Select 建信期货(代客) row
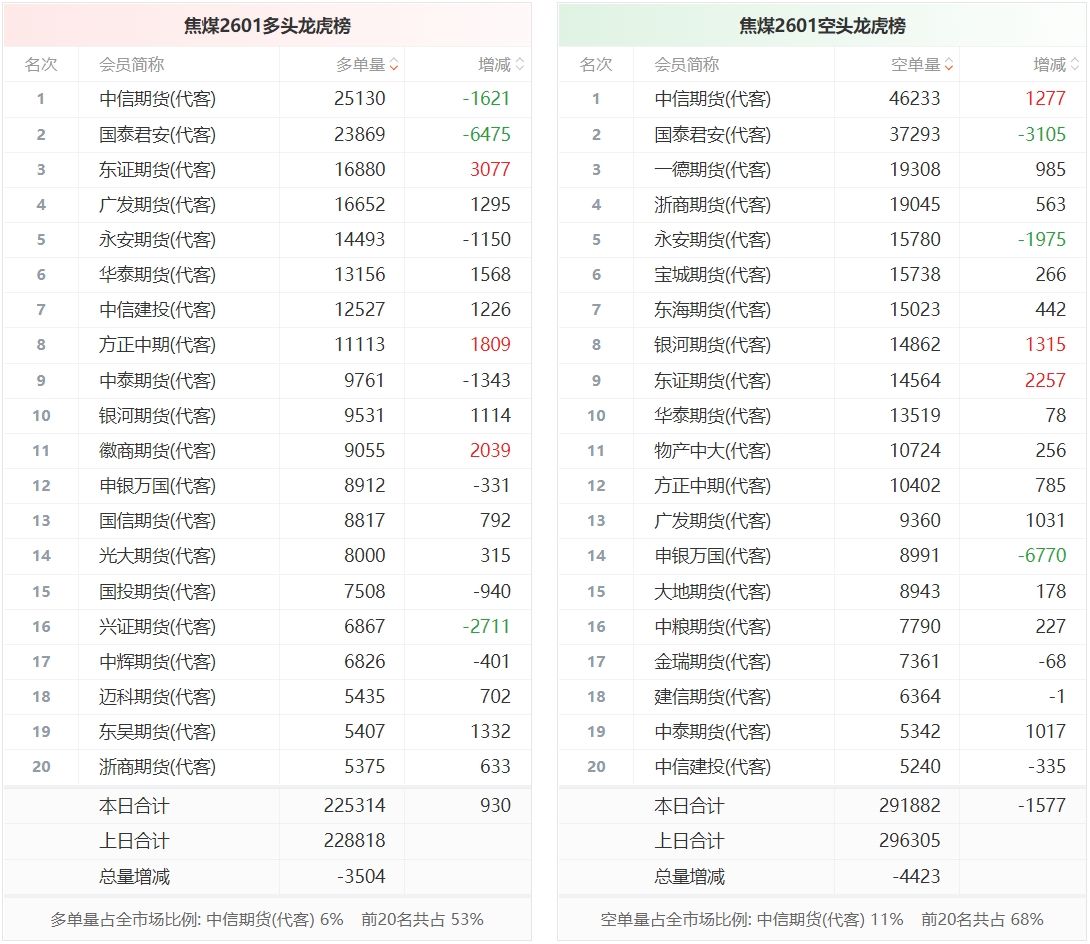Image resolution: width=1090 pixels, height=944 pixels. point(822,697)
